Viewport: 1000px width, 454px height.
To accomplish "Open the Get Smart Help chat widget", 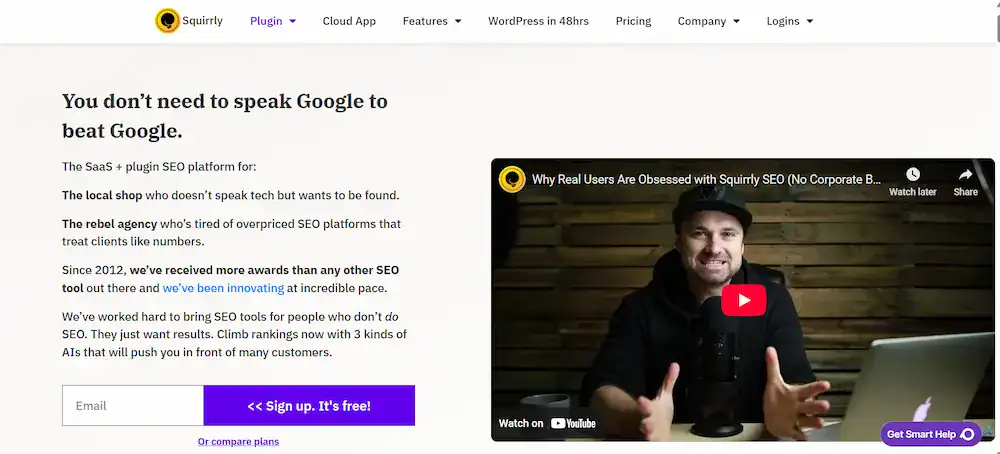I will (x=931, y=434).
